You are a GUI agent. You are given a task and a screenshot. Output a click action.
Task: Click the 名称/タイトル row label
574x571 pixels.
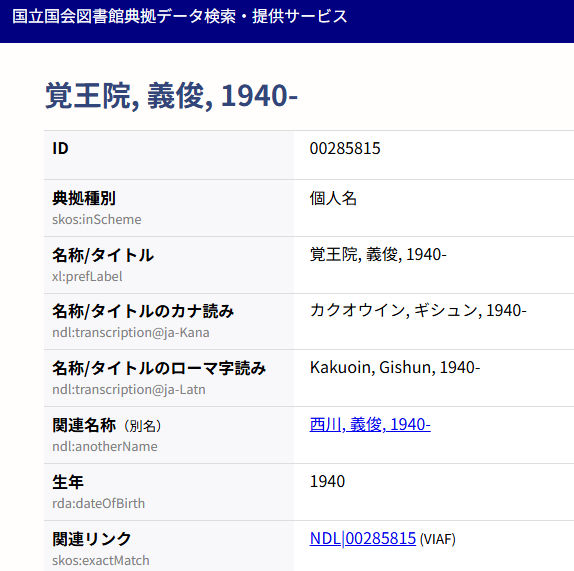(x=103, y=255)
